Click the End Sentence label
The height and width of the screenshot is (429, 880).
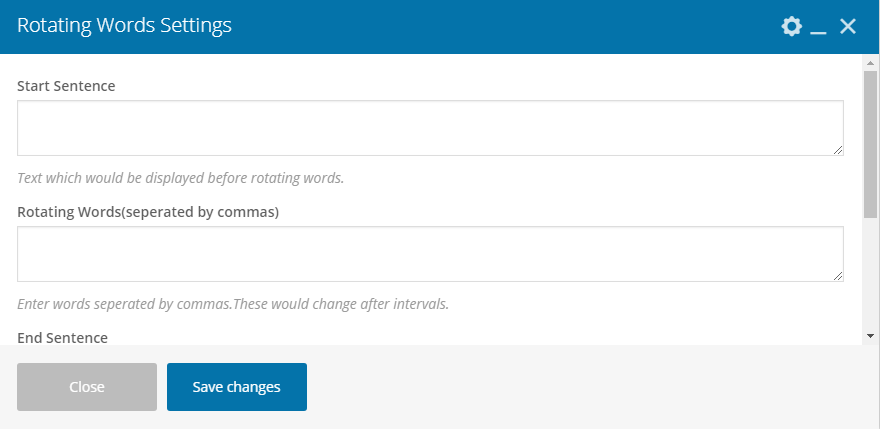[x=62, y=337]
